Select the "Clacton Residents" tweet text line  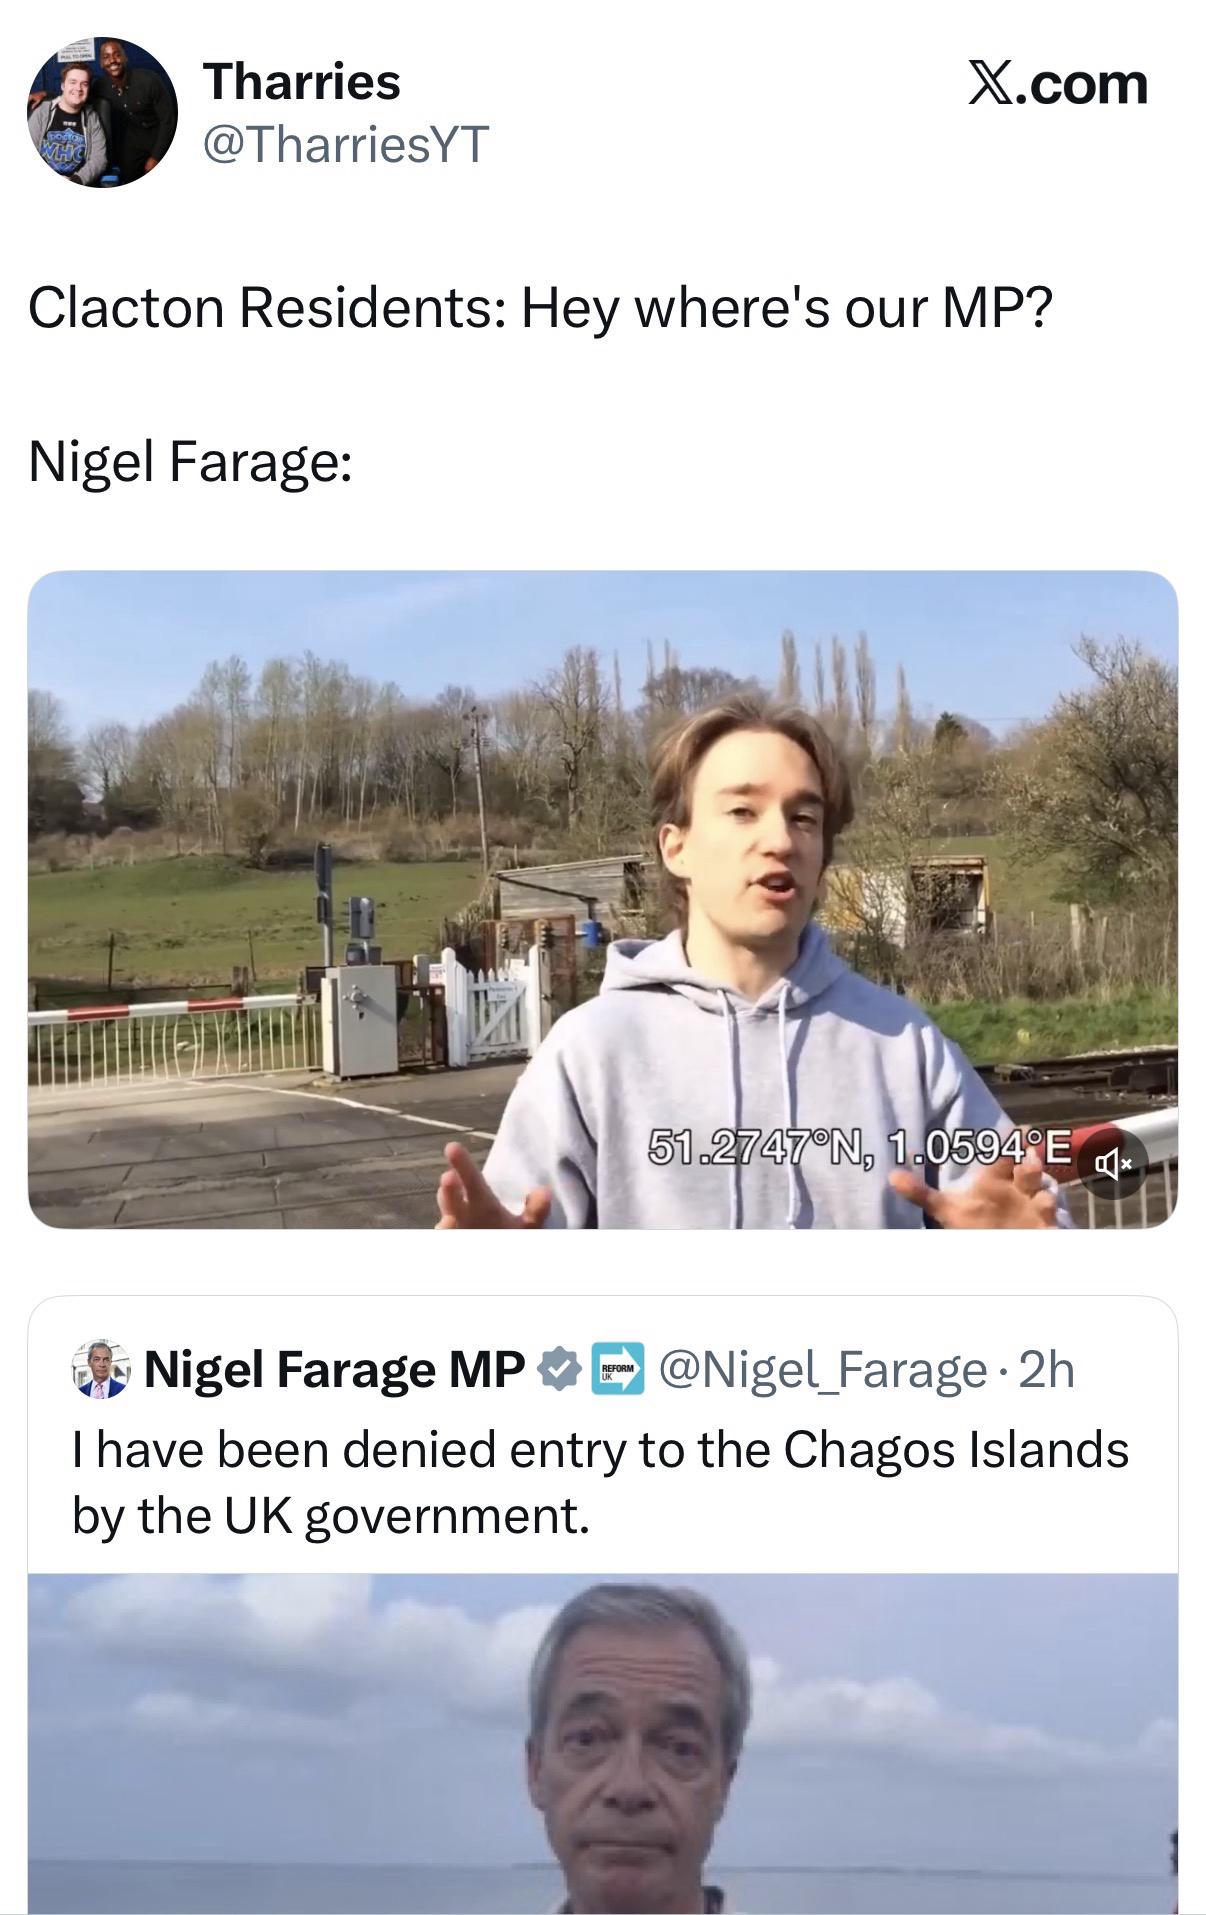(x=540, y=307)
